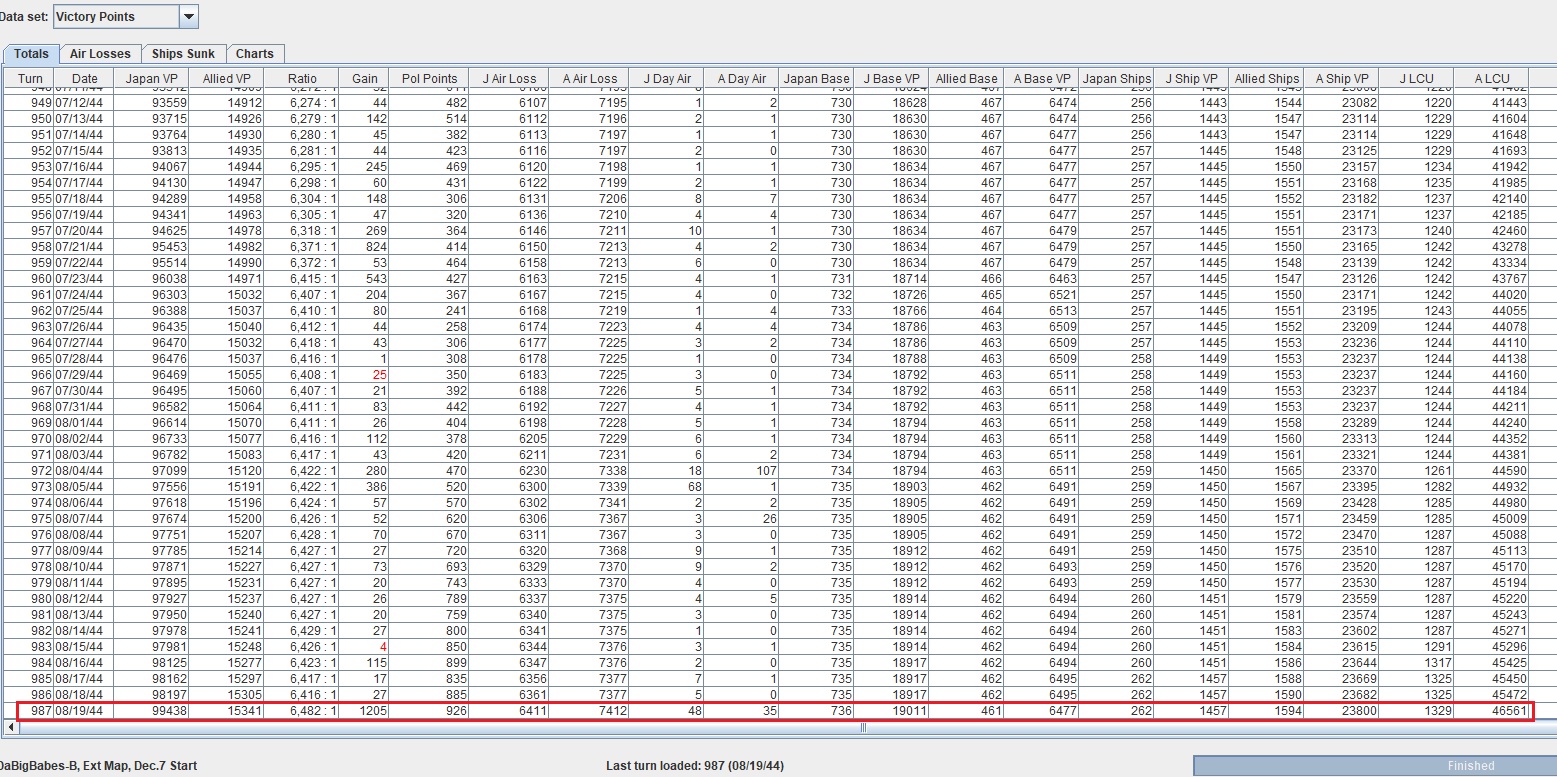This screenshot has width=1557, height=777.
Task: Open the Ships Sunk tab
Action: (183, 54)
